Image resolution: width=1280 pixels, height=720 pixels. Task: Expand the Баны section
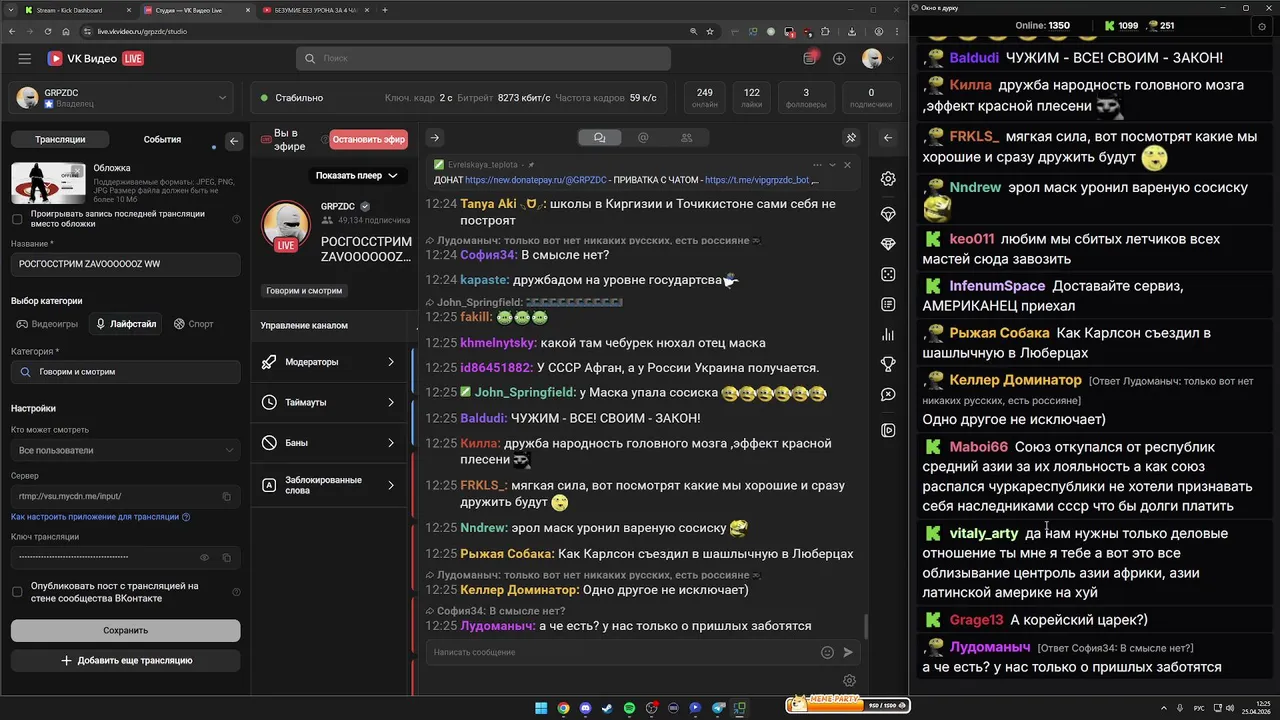tap(330, 443)
